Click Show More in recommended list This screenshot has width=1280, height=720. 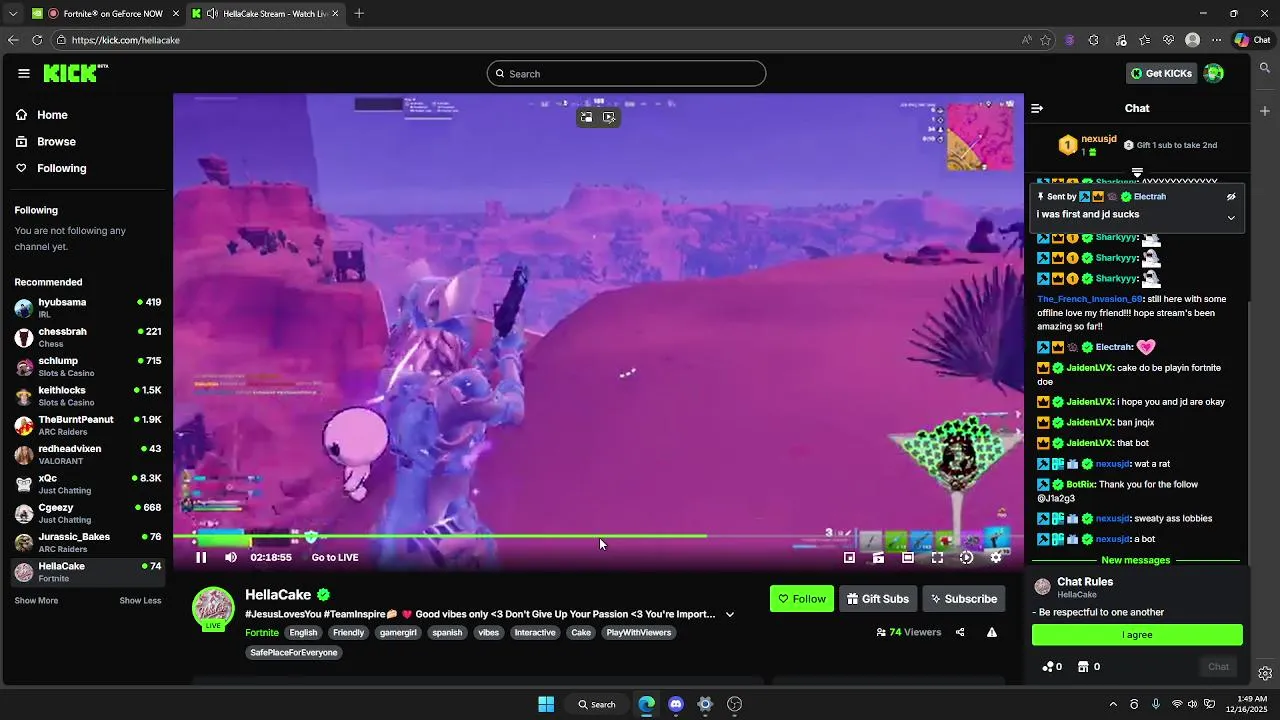pyautogui.click(x=36, y=601)
